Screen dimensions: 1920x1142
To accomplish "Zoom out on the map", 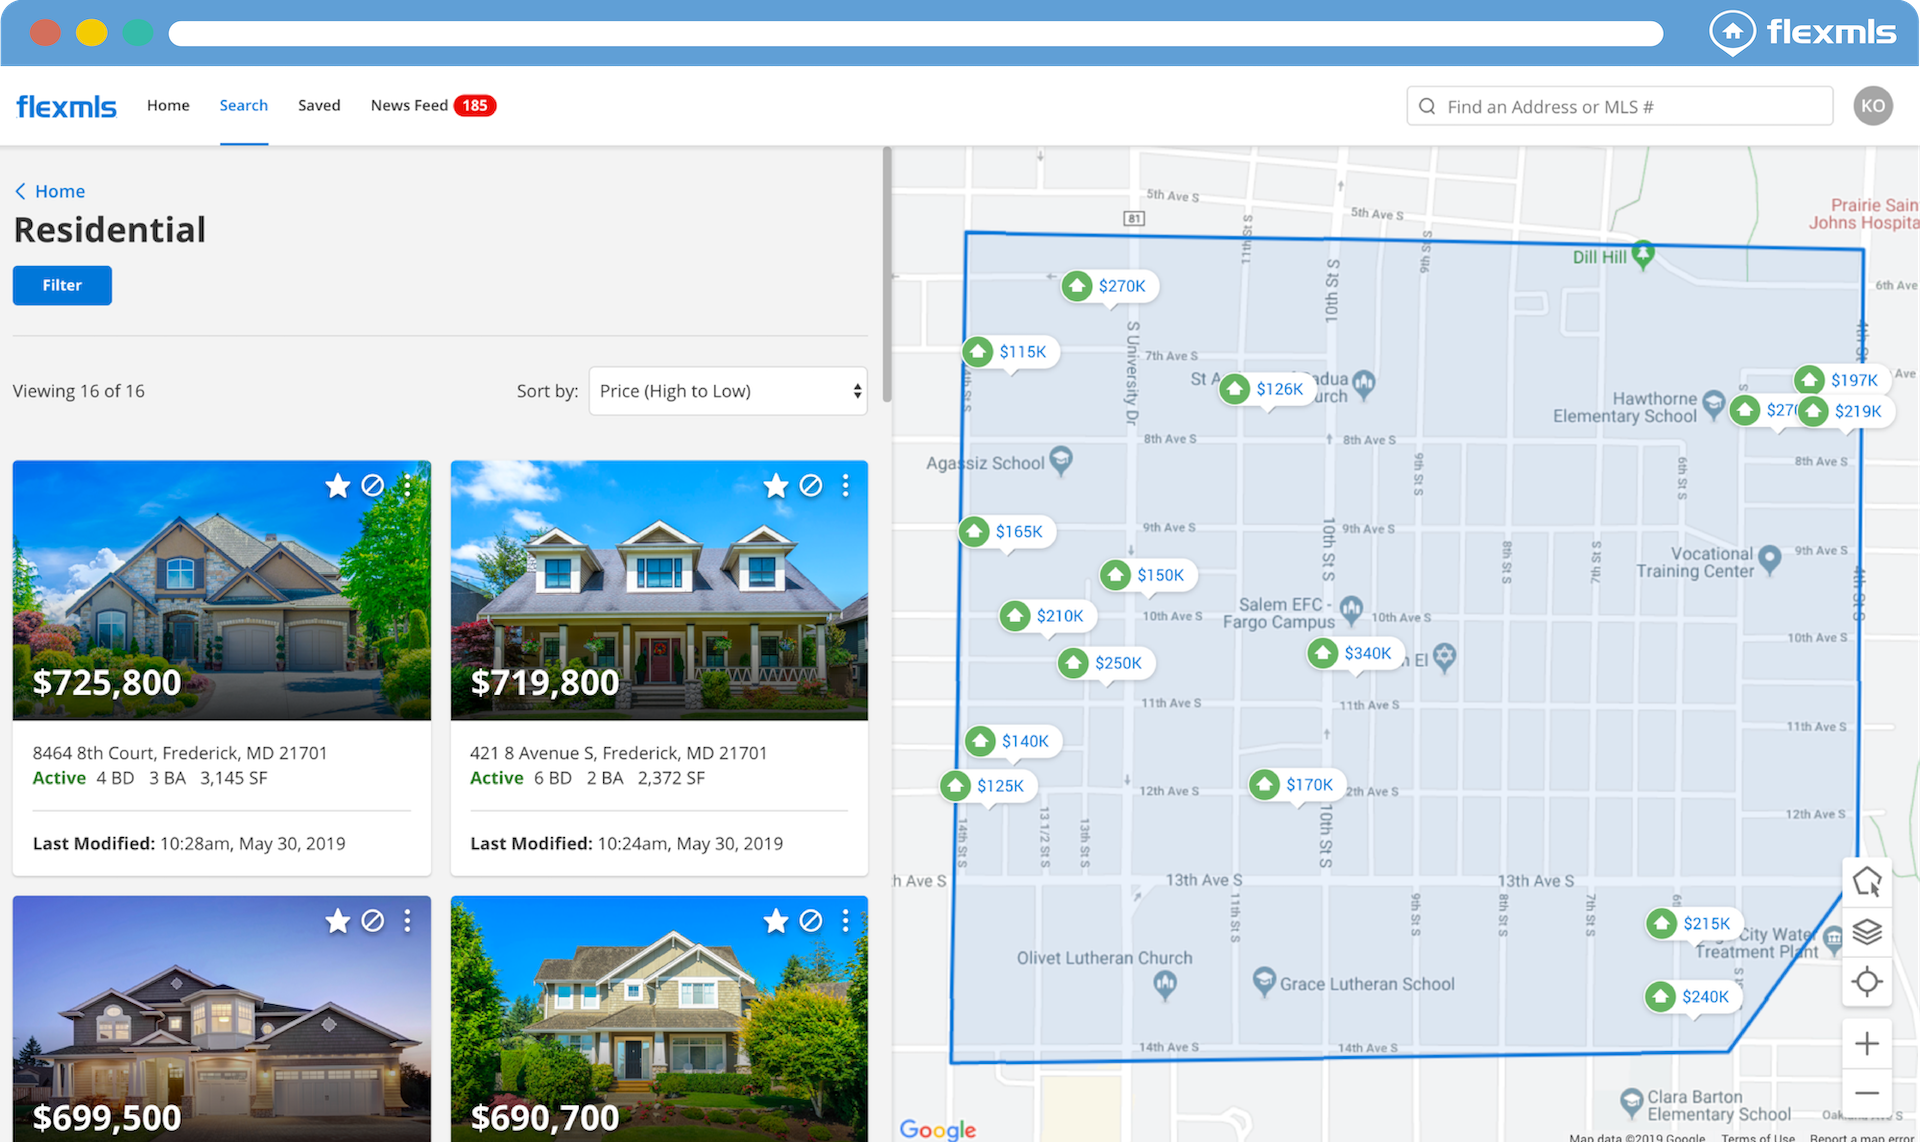I will point(1866,1093).
